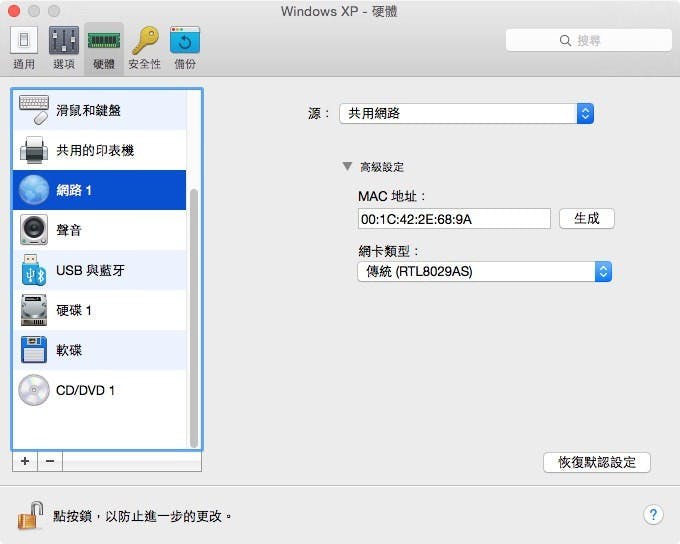Click the 恢復默認設定 button
The width and height of the screenshot is (680, 544).
[x=597, y=462]
